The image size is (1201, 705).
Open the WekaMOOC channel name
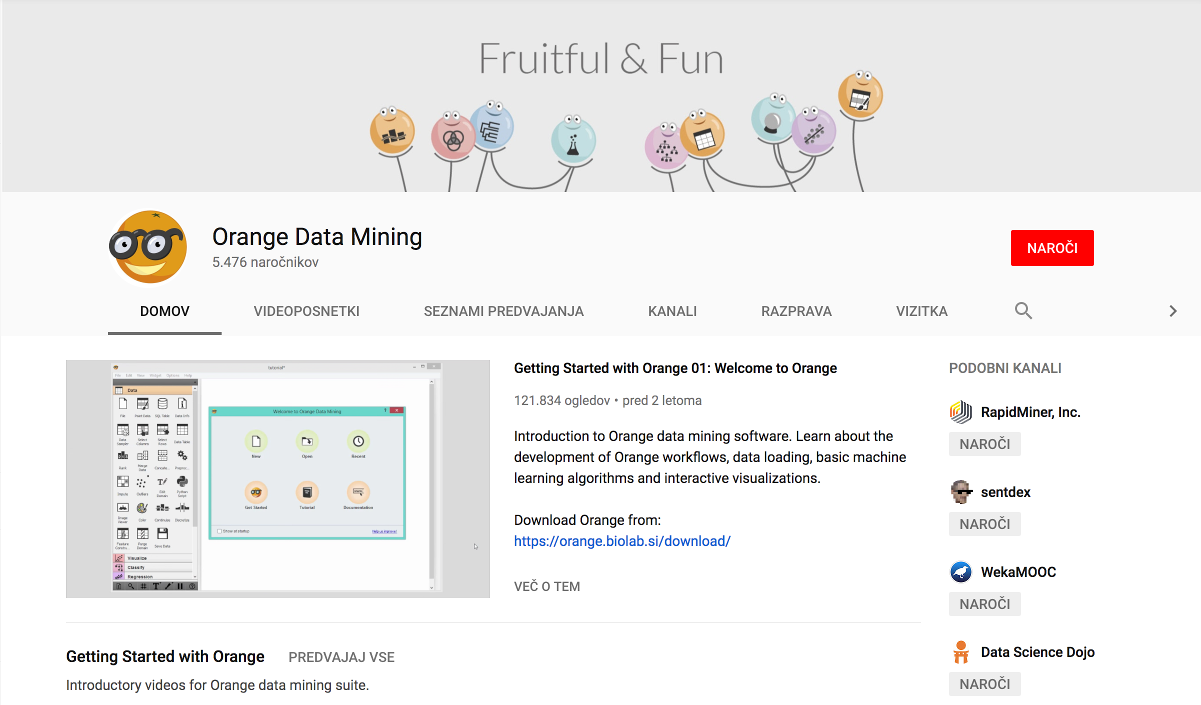pyautogui.click(x=1019, y=572)
